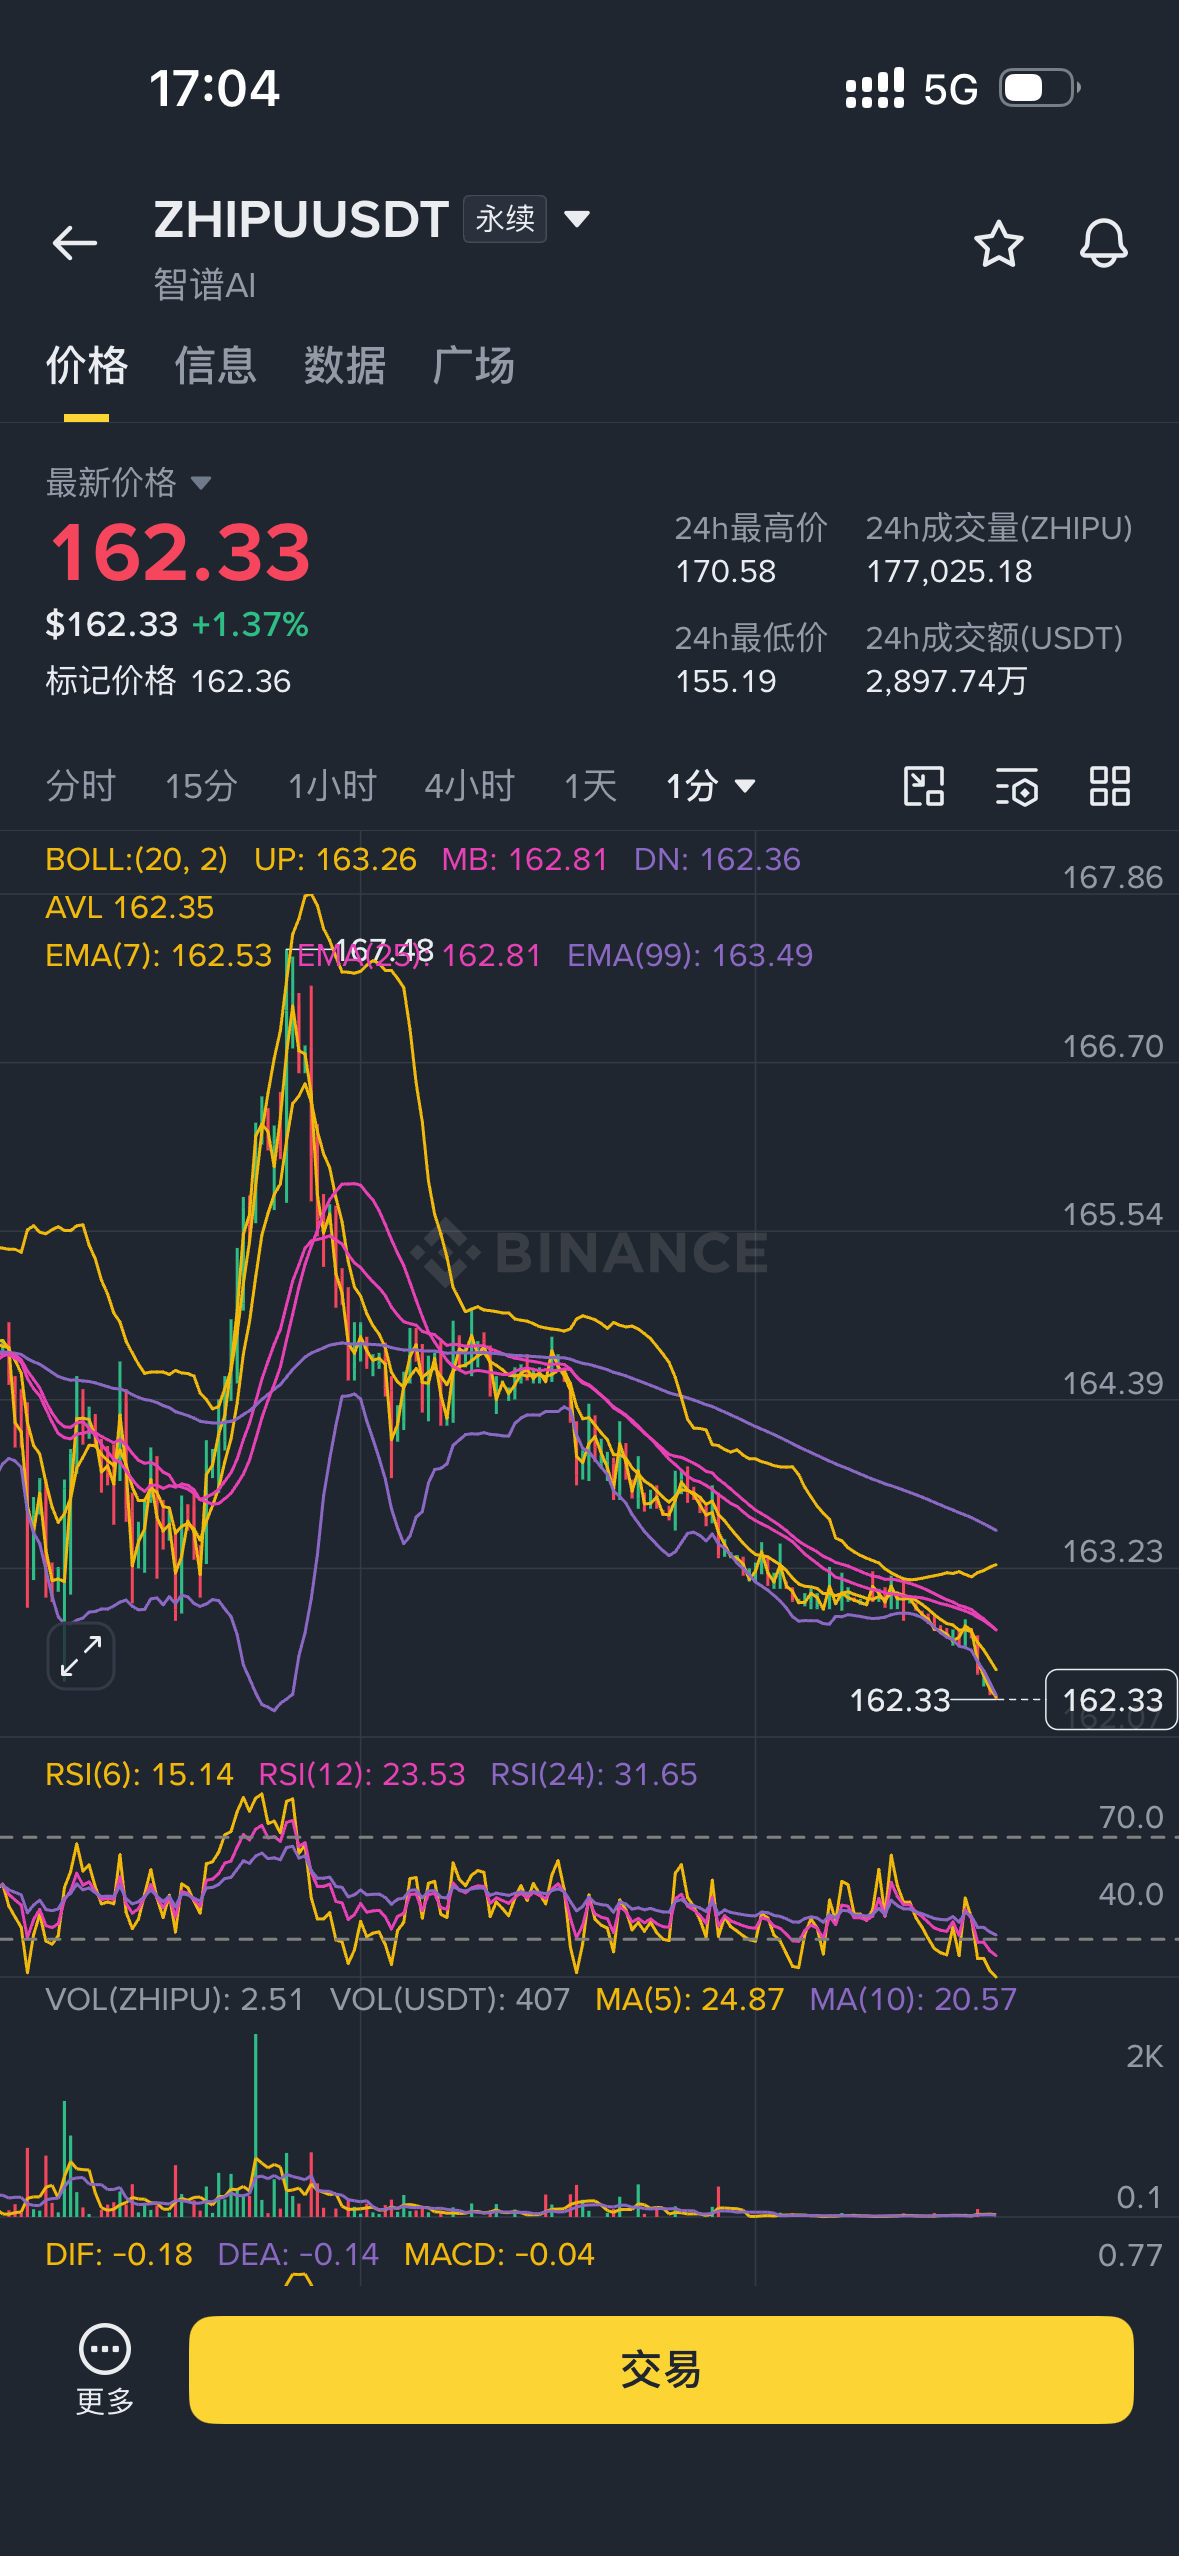
Task: Tap the ZHIPUUSDT pair title
Action: coord(301,219)
